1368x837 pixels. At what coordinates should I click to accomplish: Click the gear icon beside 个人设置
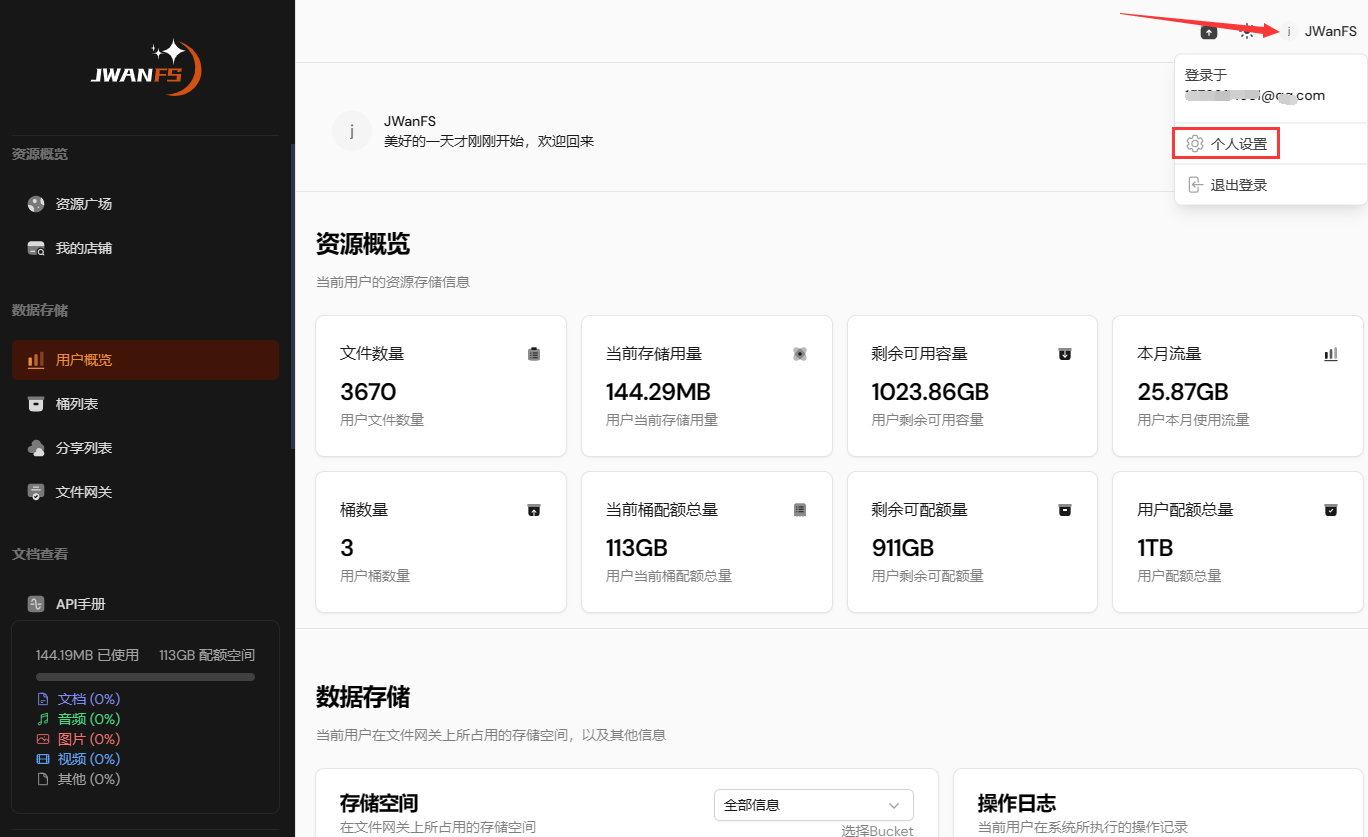pyautogui.click(x=1194, y=144)
